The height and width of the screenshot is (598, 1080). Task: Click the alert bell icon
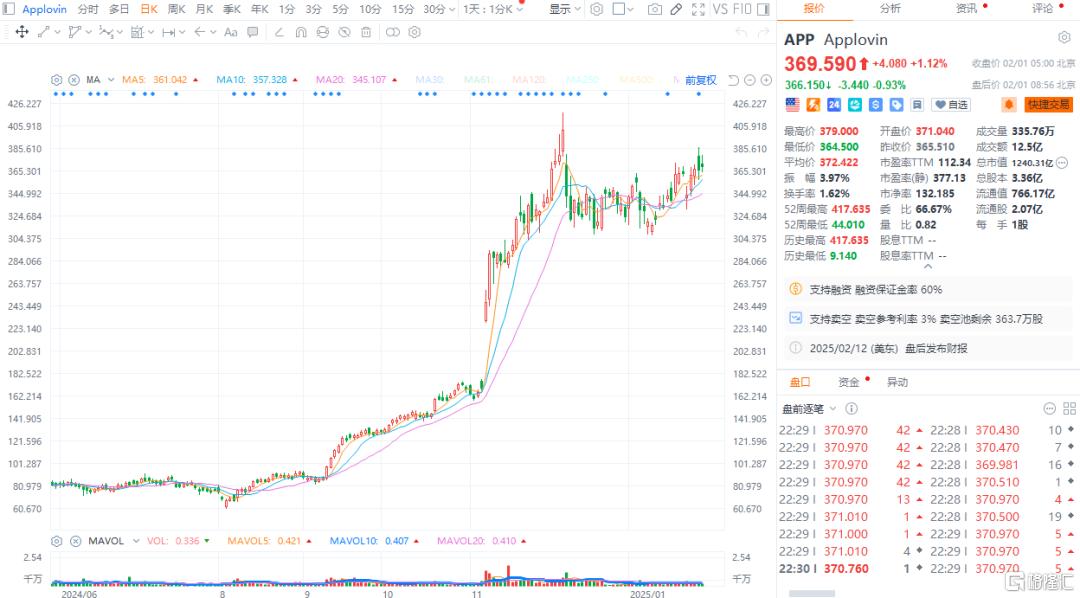(1008, 104)
